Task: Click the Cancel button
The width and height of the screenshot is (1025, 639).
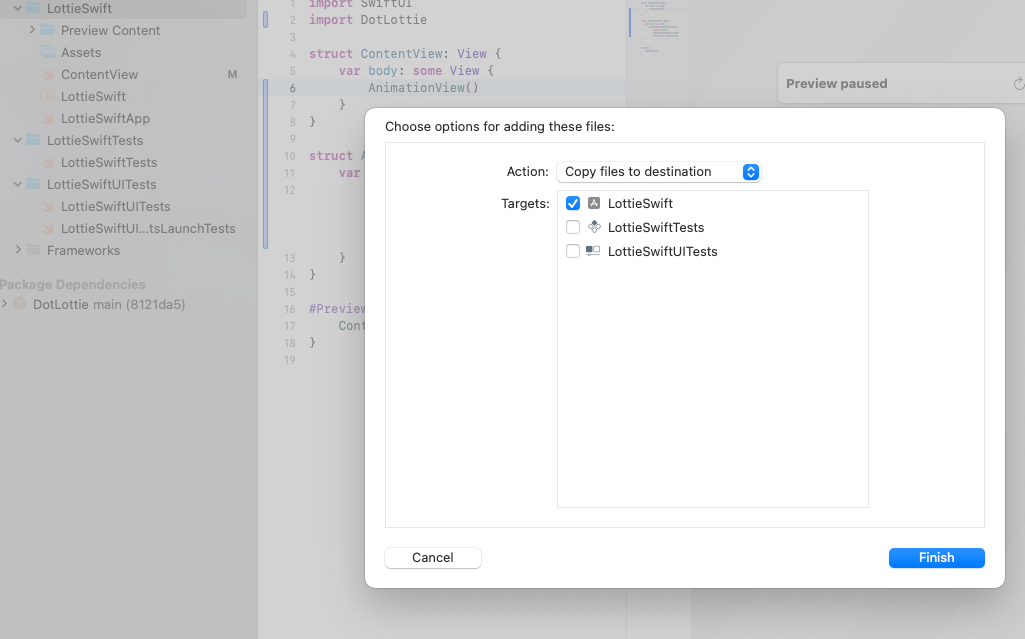Action: coord(433,557)
